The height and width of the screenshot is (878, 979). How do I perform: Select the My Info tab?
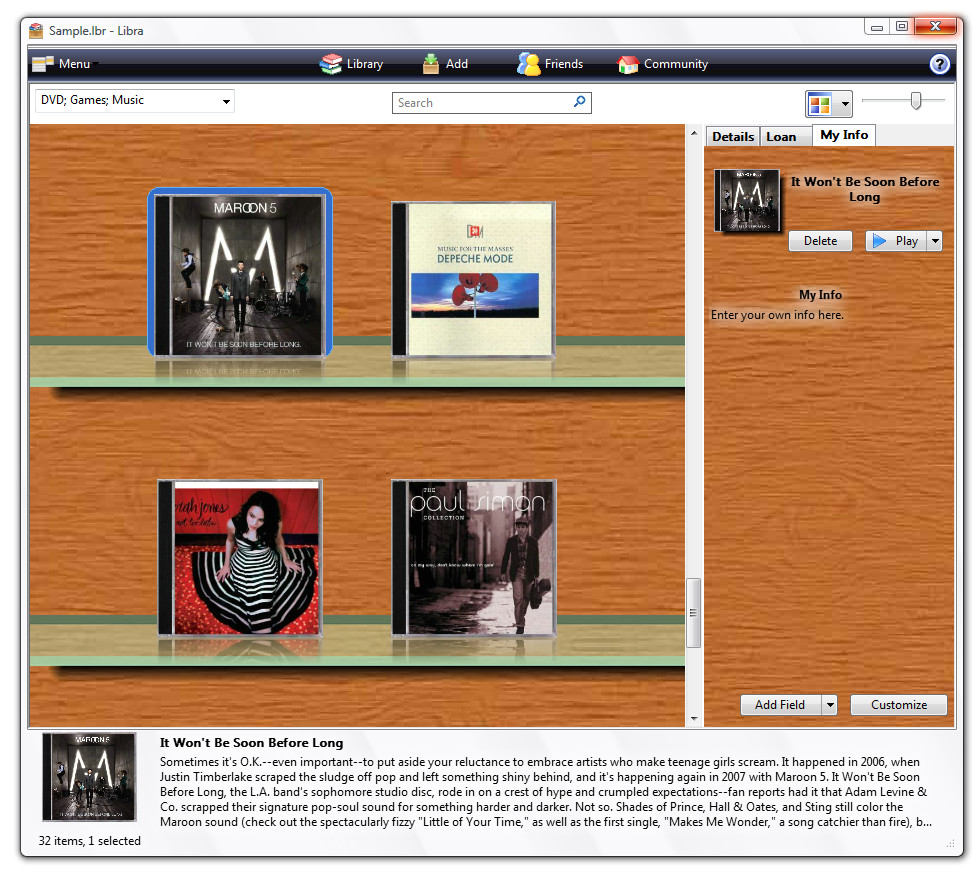pyautogui.click(x=844, y=135)
